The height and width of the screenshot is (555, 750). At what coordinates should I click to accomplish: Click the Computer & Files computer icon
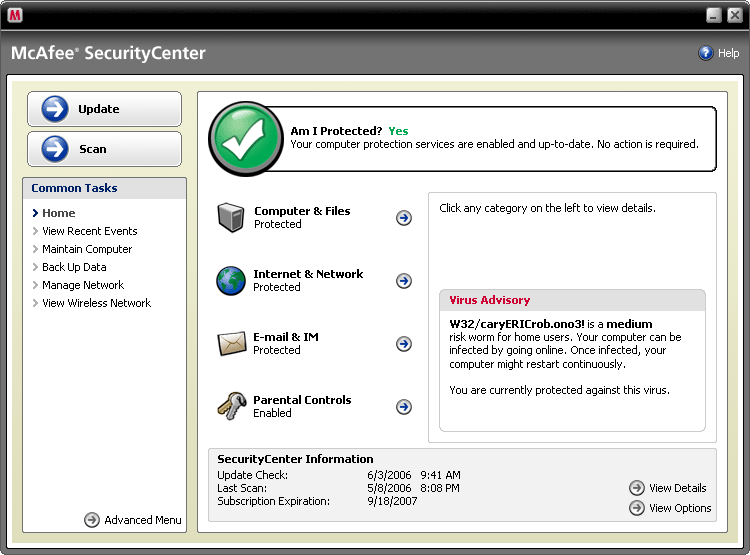coord(231,218)
